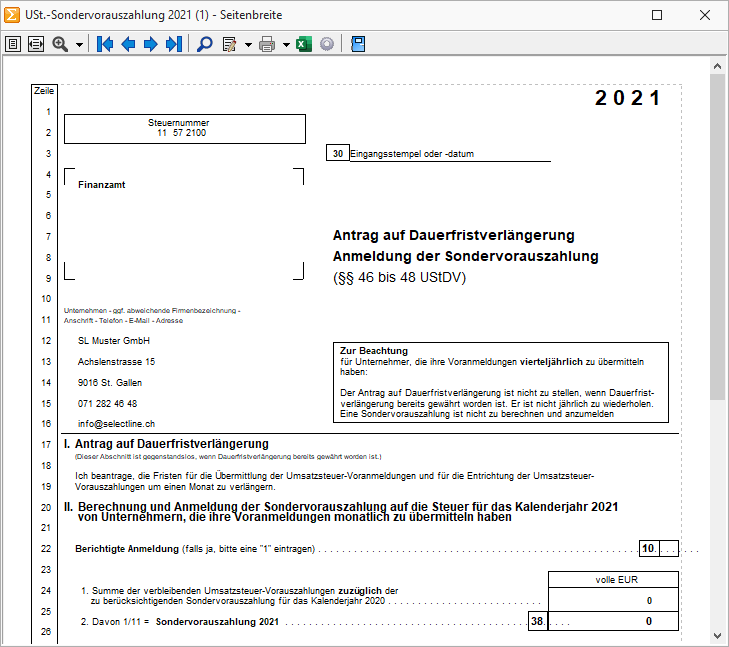Click the scrollbar up arrow

(x=717, y=66)
